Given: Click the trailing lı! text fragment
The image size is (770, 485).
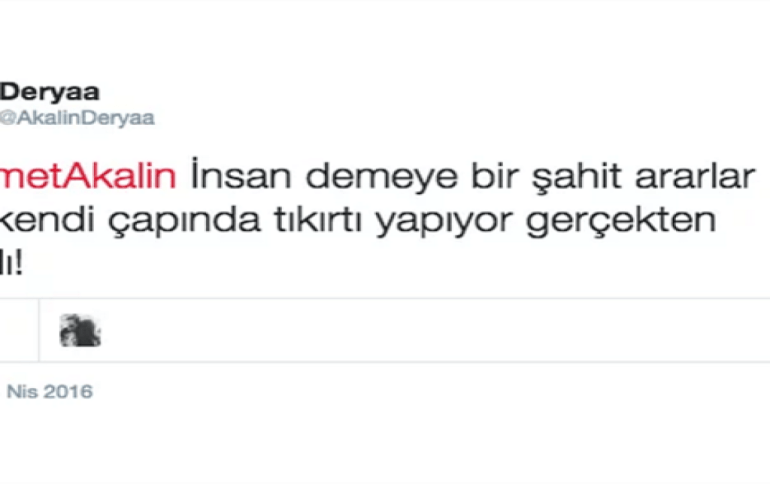Looking at the screenshot, I should (x=11, y=264).
